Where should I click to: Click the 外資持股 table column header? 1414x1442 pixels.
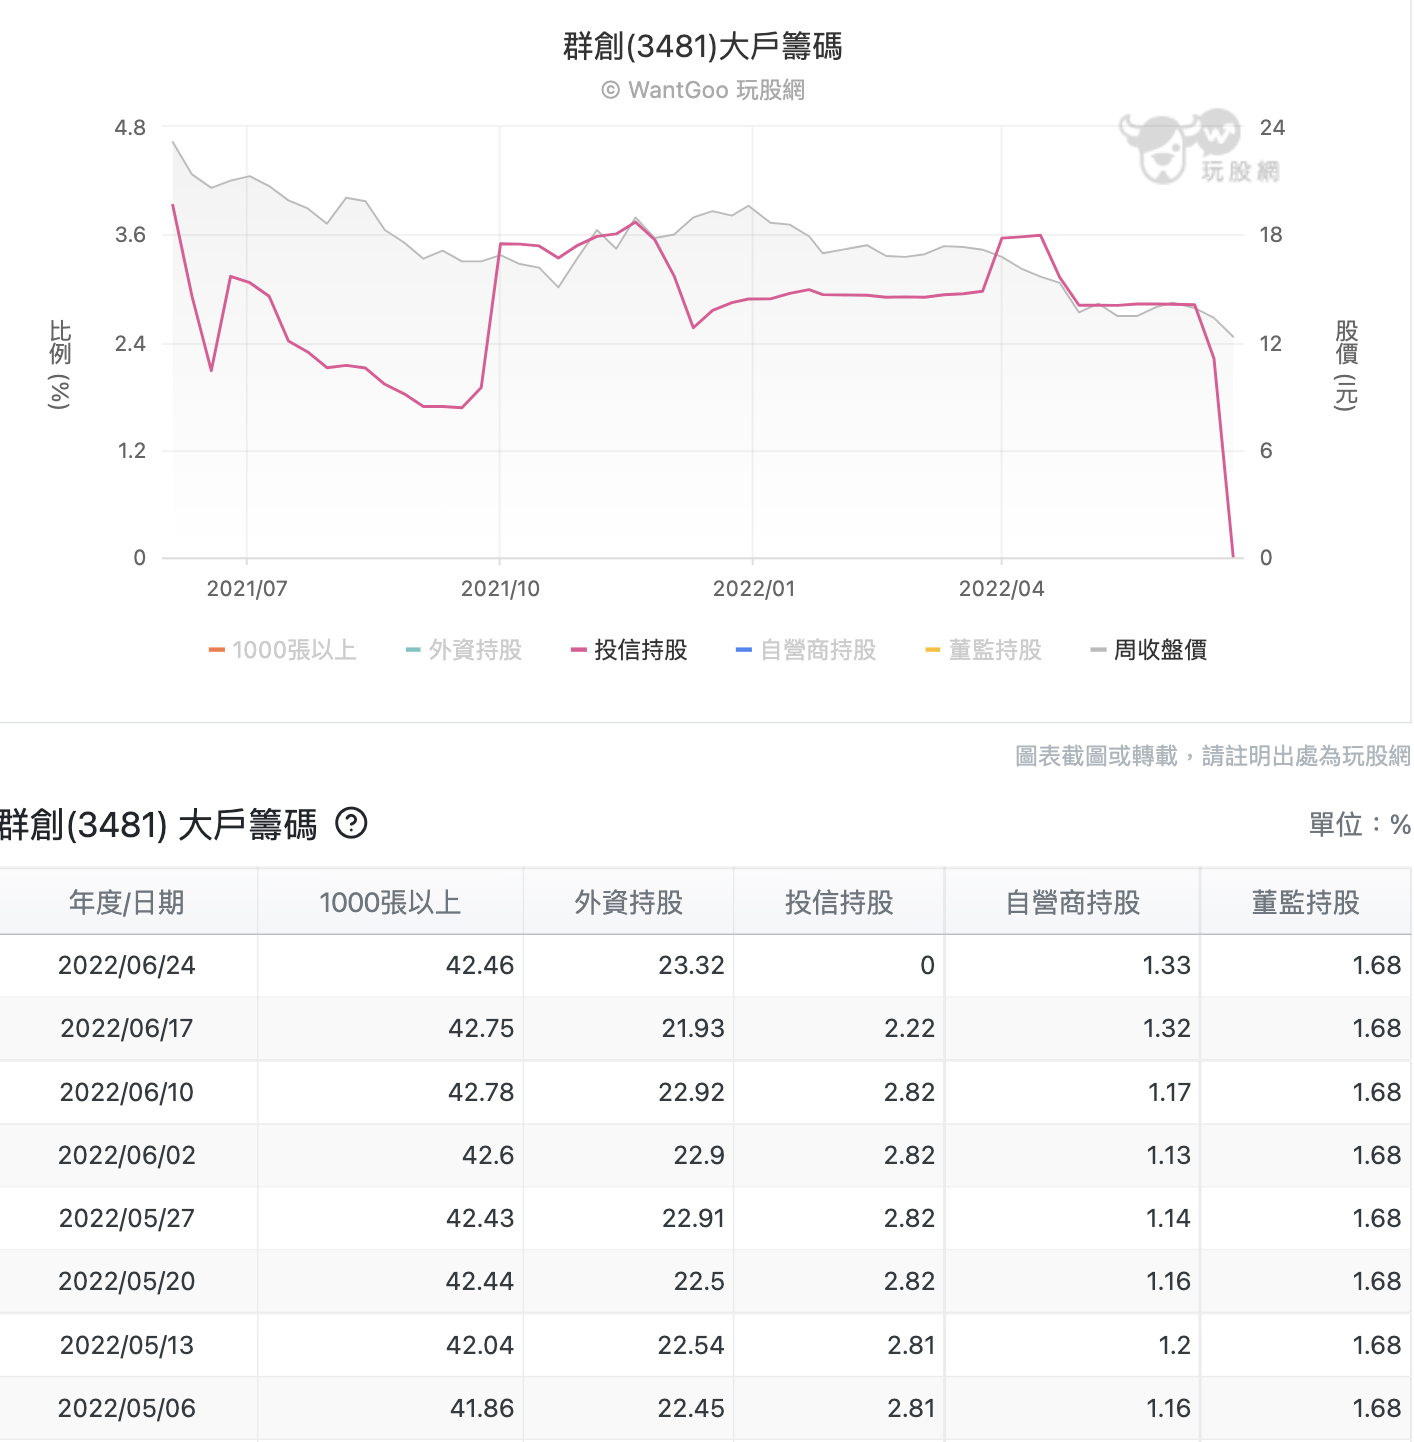coord(628,903)
